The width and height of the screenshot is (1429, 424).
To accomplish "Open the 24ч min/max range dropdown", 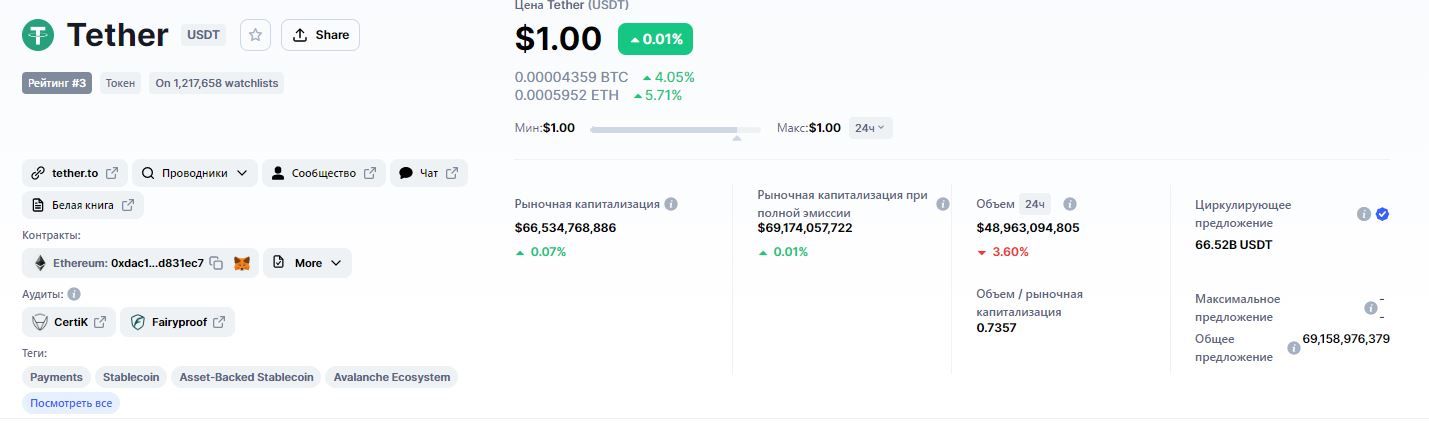I will coord(870,128).
